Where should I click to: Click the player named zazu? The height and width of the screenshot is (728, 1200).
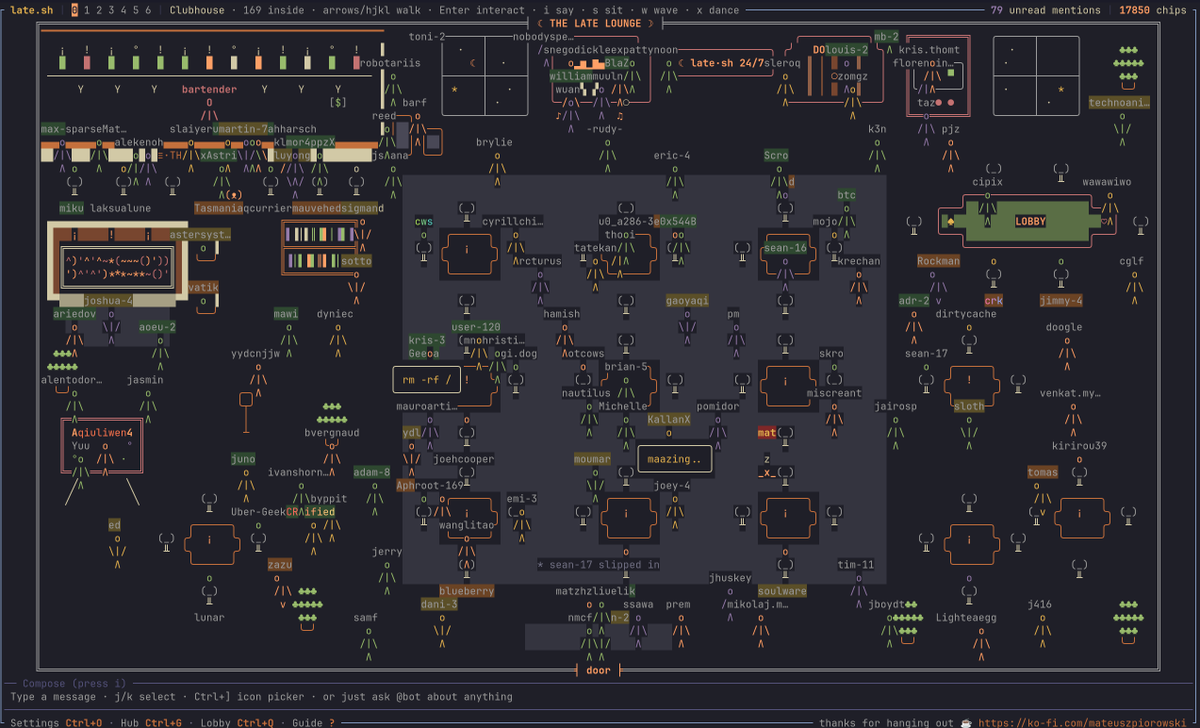[279, 565]
